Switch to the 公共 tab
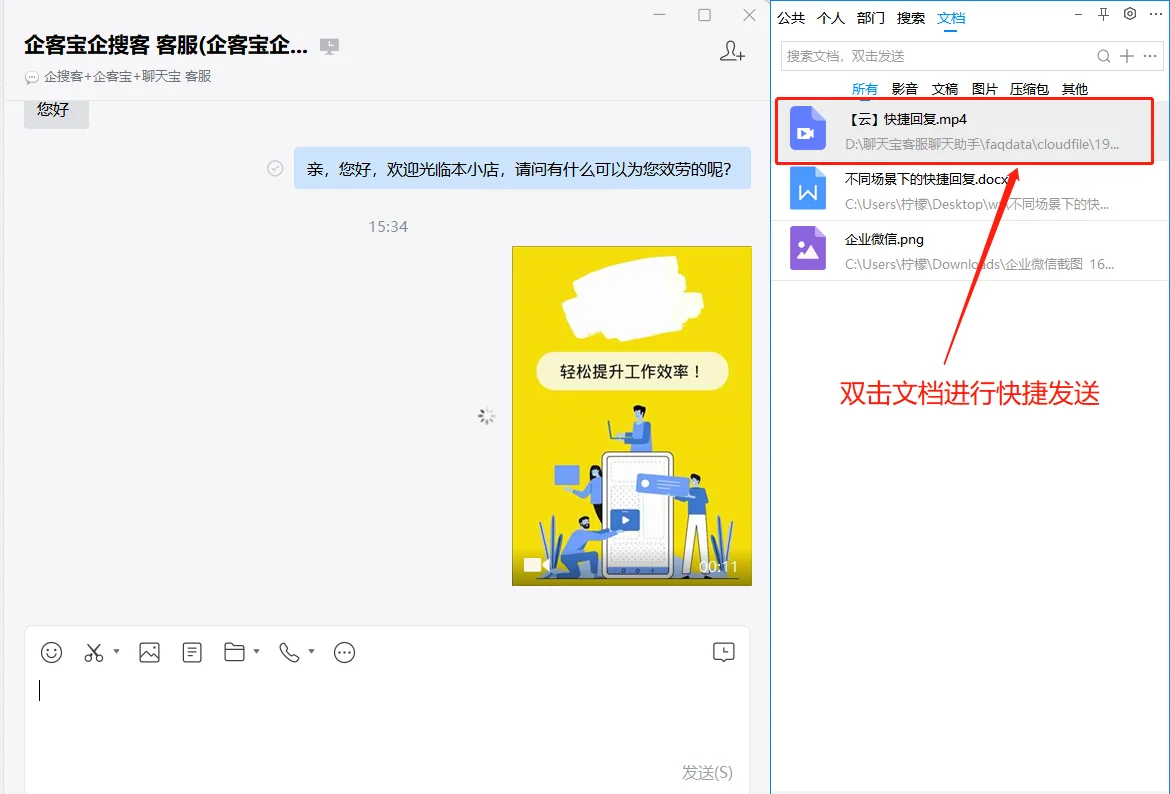Image resolution: width=1170 pixels, height=794 pixels. tap(791, 18)
